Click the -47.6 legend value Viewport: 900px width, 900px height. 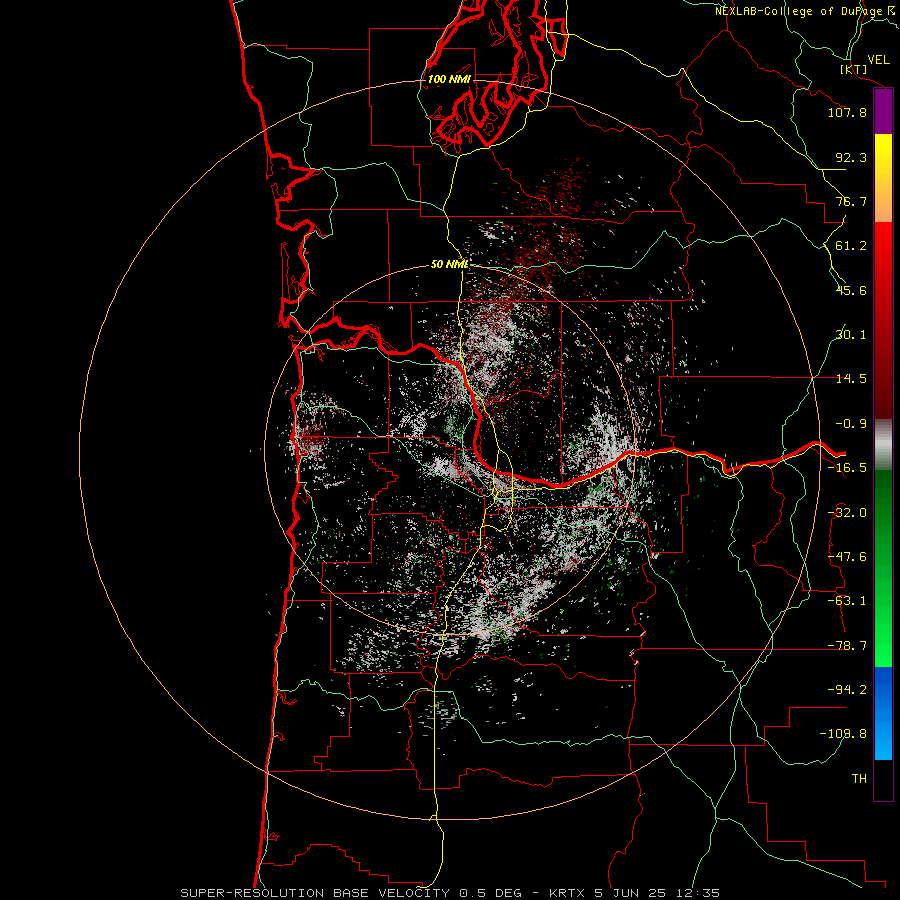click(x=847, y=557)
